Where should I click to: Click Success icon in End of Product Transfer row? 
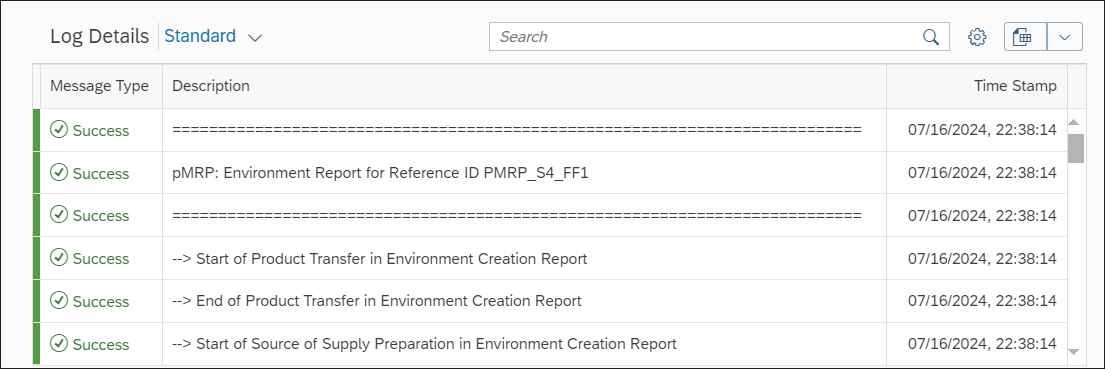point(59,301)
